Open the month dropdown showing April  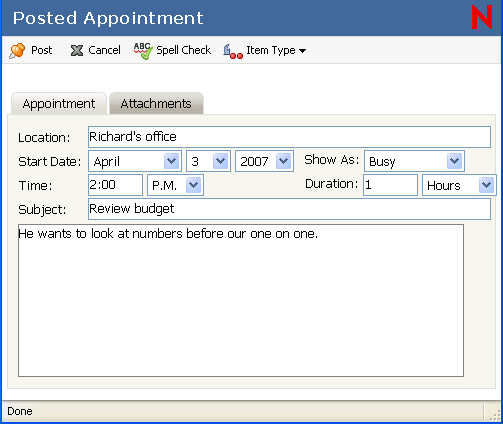pos(135,161)
